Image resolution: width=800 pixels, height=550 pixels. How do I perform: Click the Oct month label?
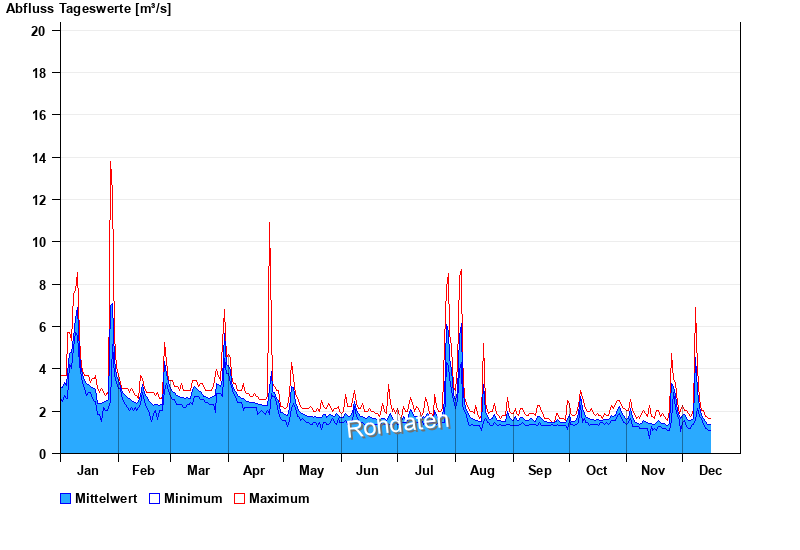[597, 471]
